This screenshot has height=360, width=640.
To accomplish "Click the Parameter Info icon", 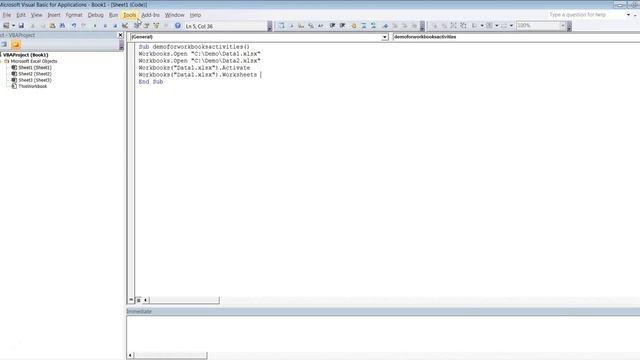I will pos(311,26).
